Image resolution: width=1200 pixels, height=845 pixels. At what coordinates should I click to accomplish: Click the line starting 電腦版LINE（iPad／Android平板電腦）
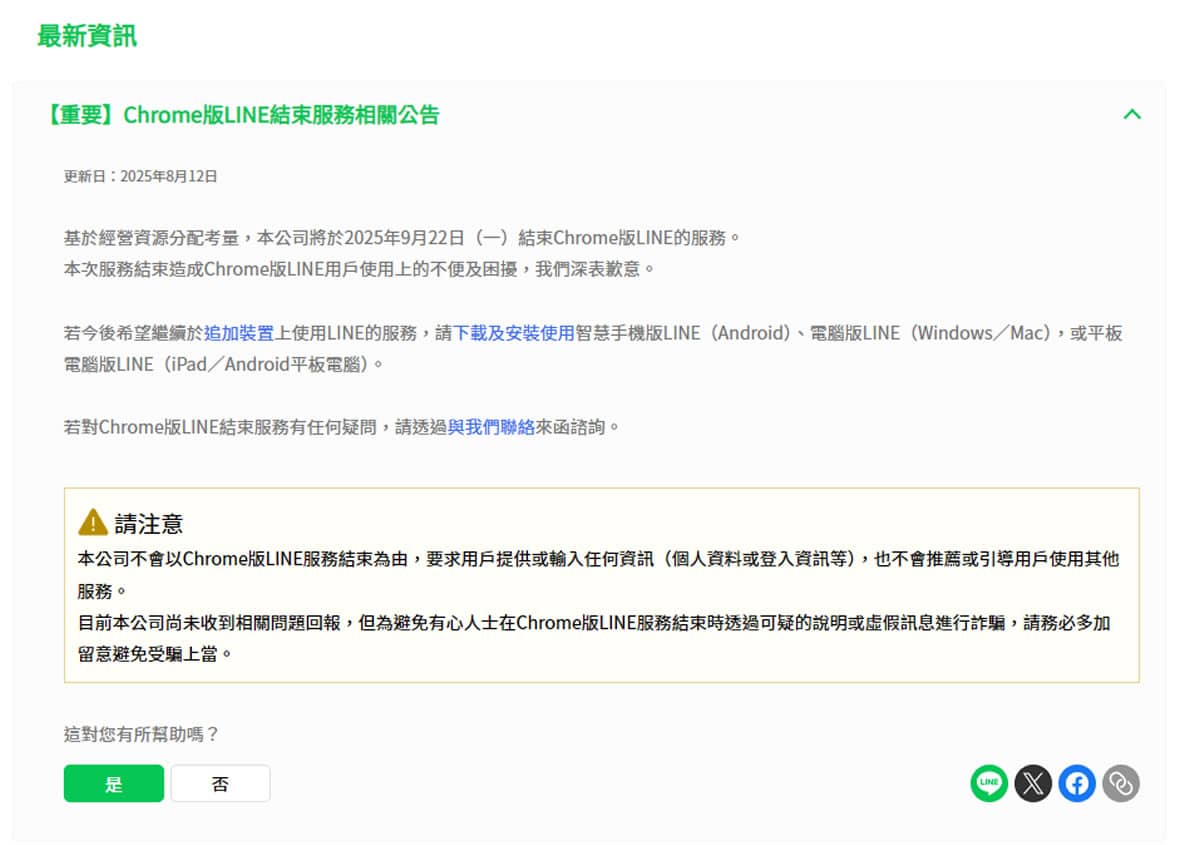pos(224,364)
